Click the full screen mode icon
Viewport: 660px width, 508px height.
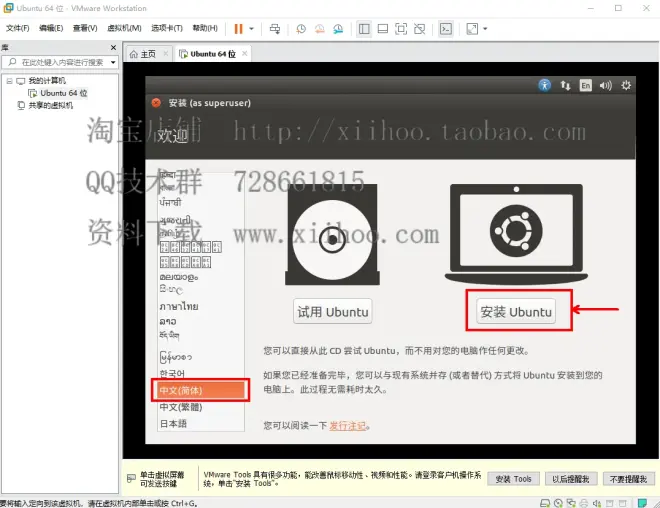click(x=401, y=29)
